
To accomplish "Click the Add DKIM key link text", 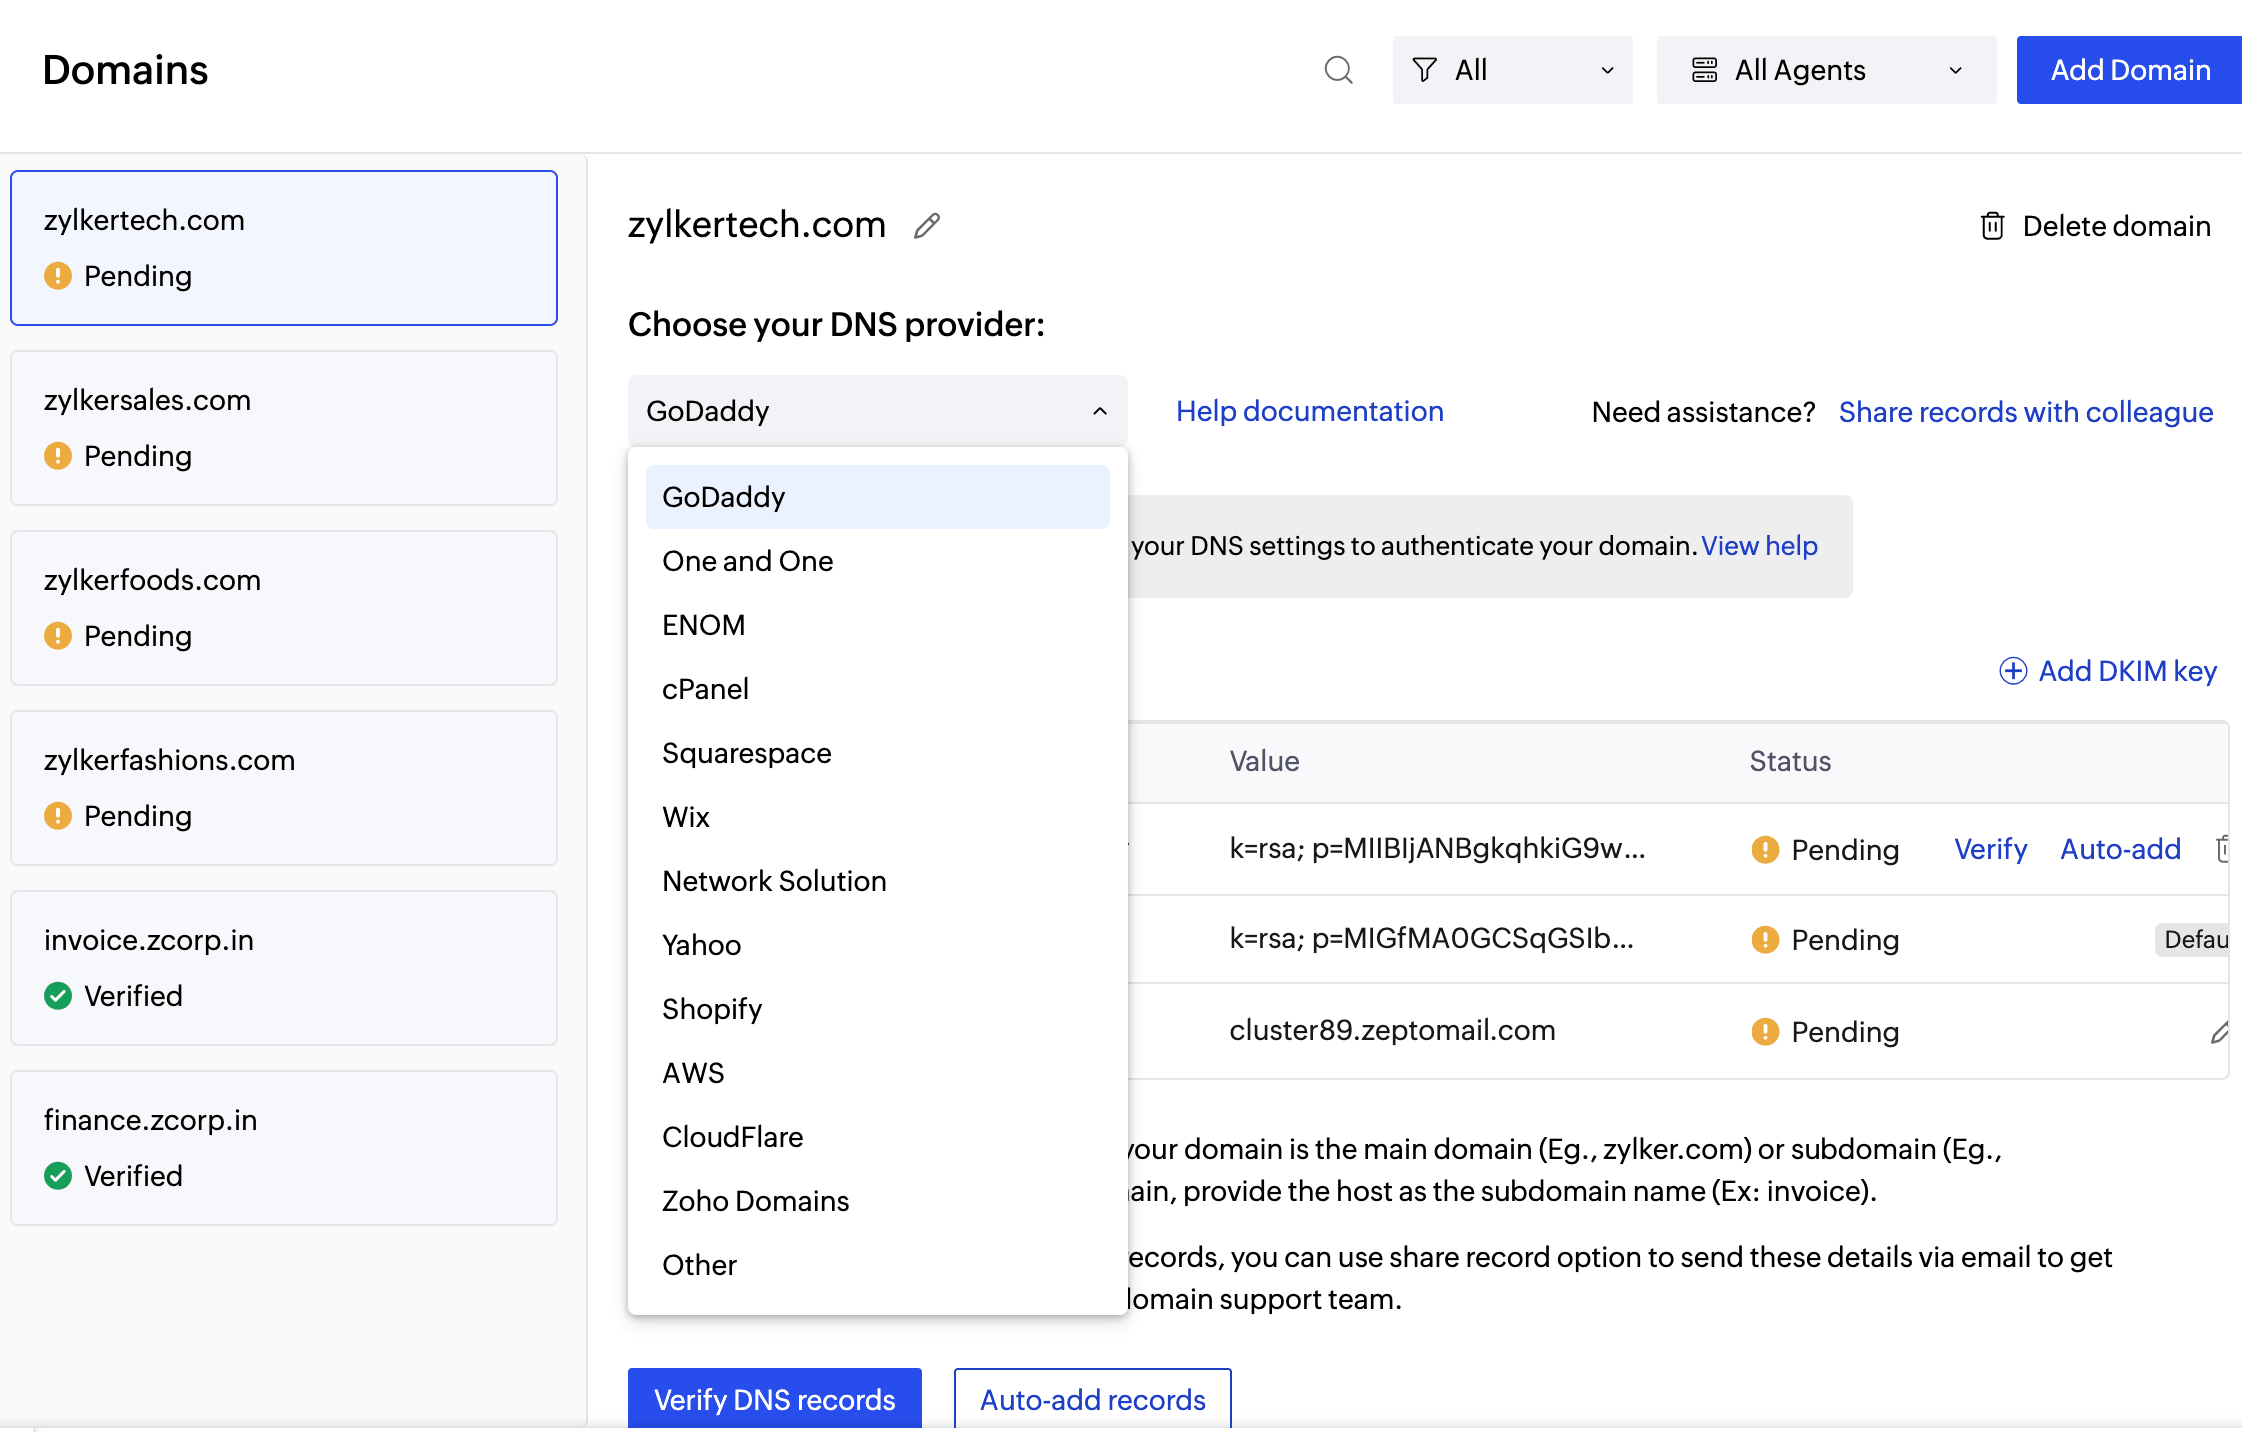I will pyautogui.click(x=2127, y=671).
